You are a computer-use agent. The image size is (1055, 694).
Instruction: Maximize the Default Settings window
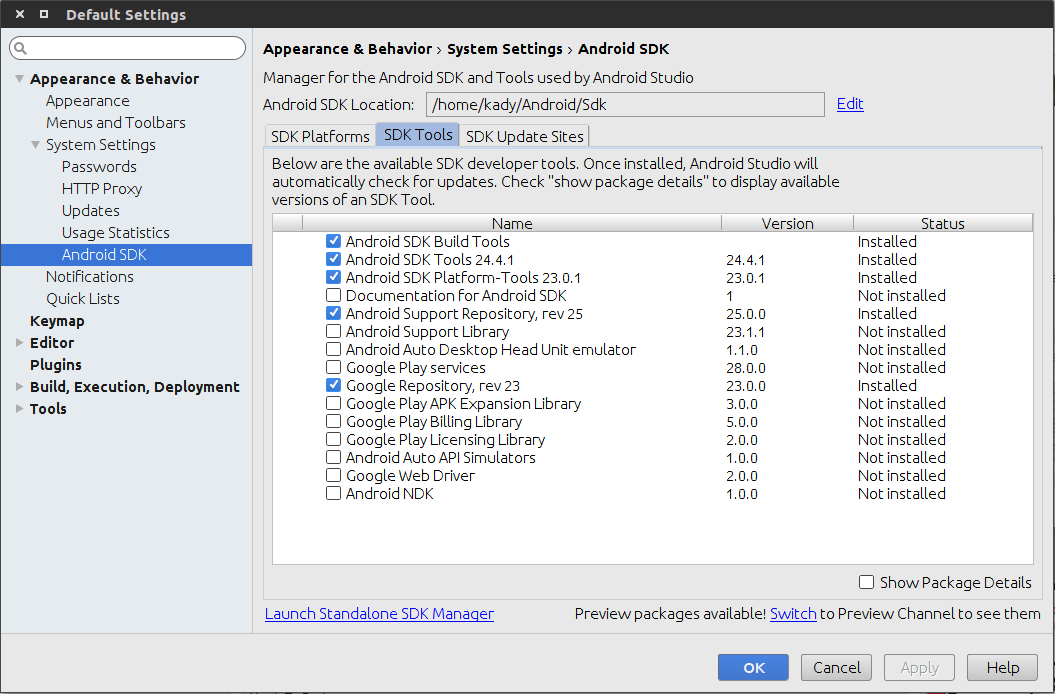click(x=44, y=14)
